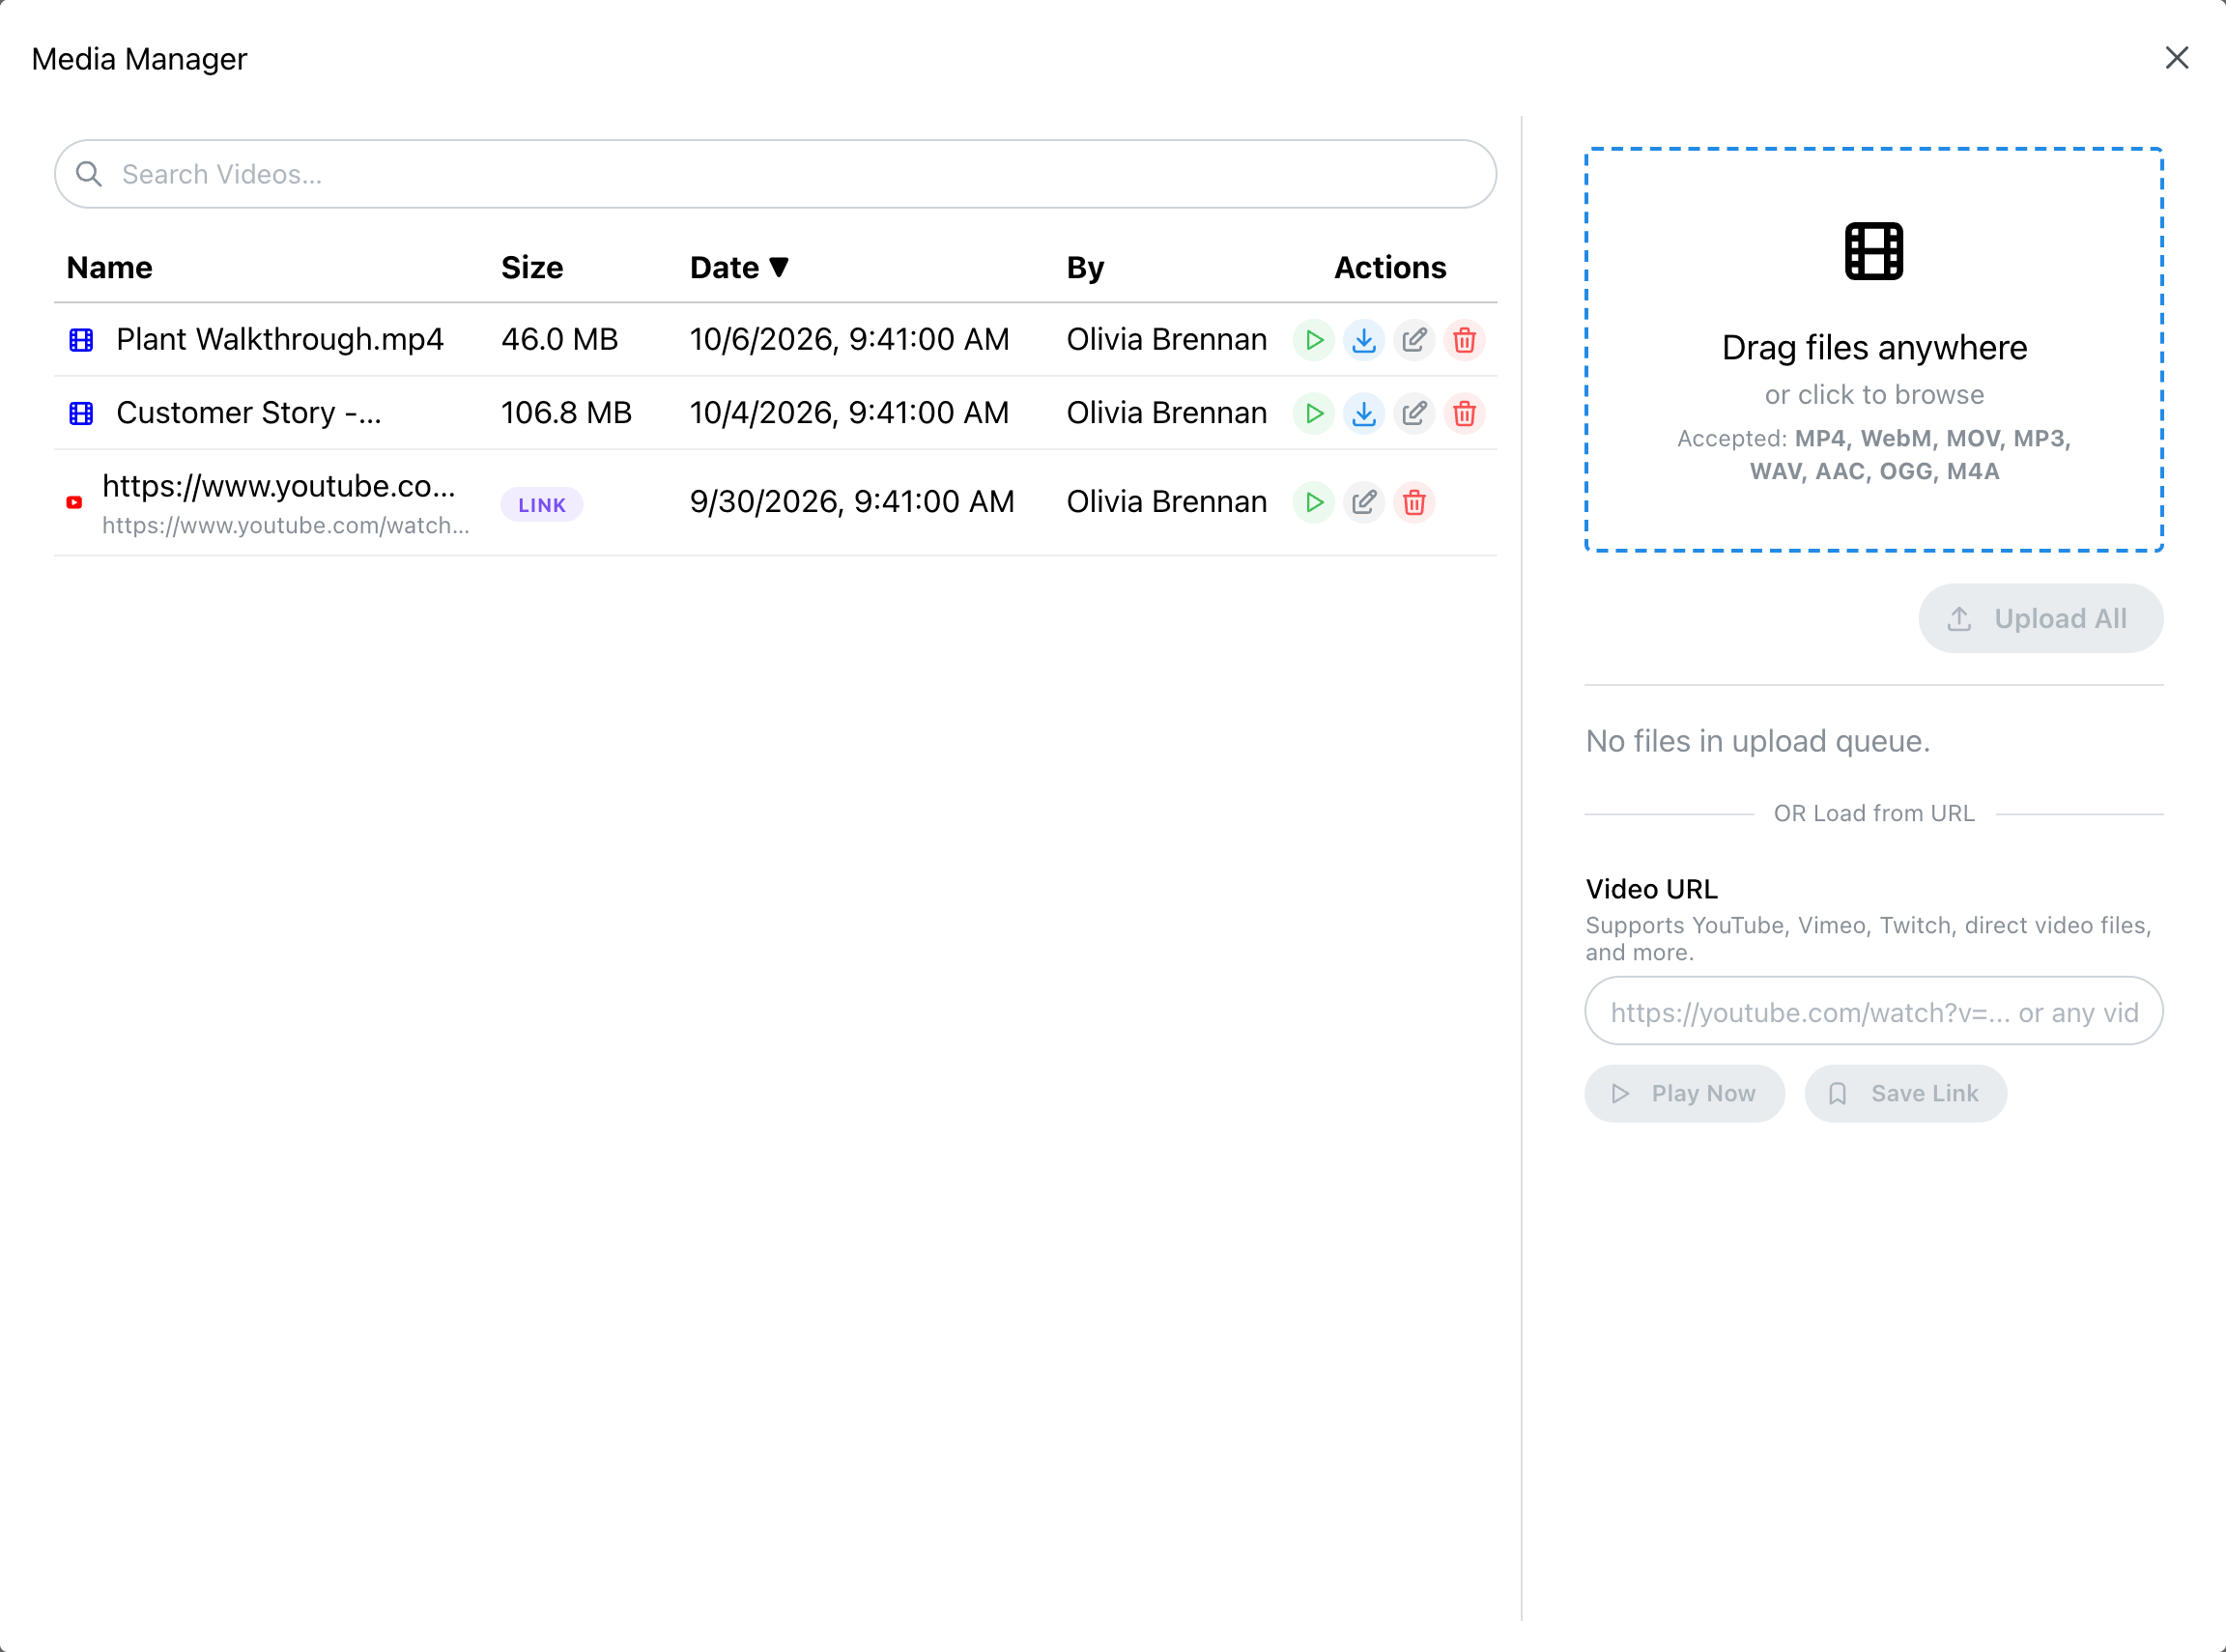Click the red YouTube icon in the list
Image resolution: width=2226 pixels, height=1652 pixels.
tap(74, 502)
